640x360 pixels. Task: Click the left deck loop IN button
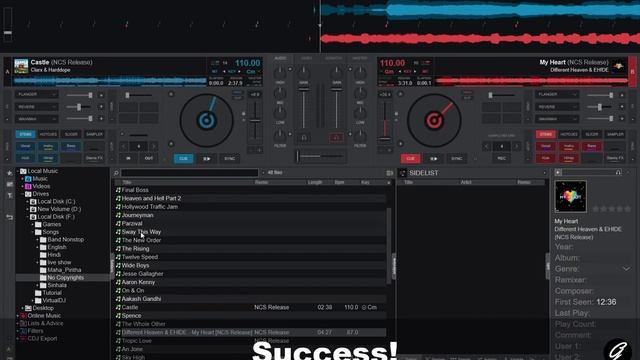[x=128, y=158]
